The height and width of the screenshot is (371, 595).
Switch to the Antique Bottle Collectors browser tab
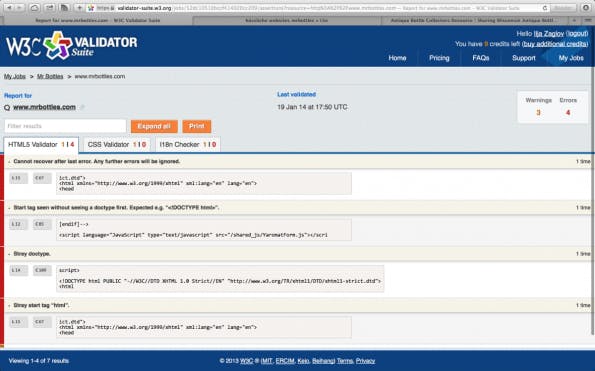(x=474, y=20)
